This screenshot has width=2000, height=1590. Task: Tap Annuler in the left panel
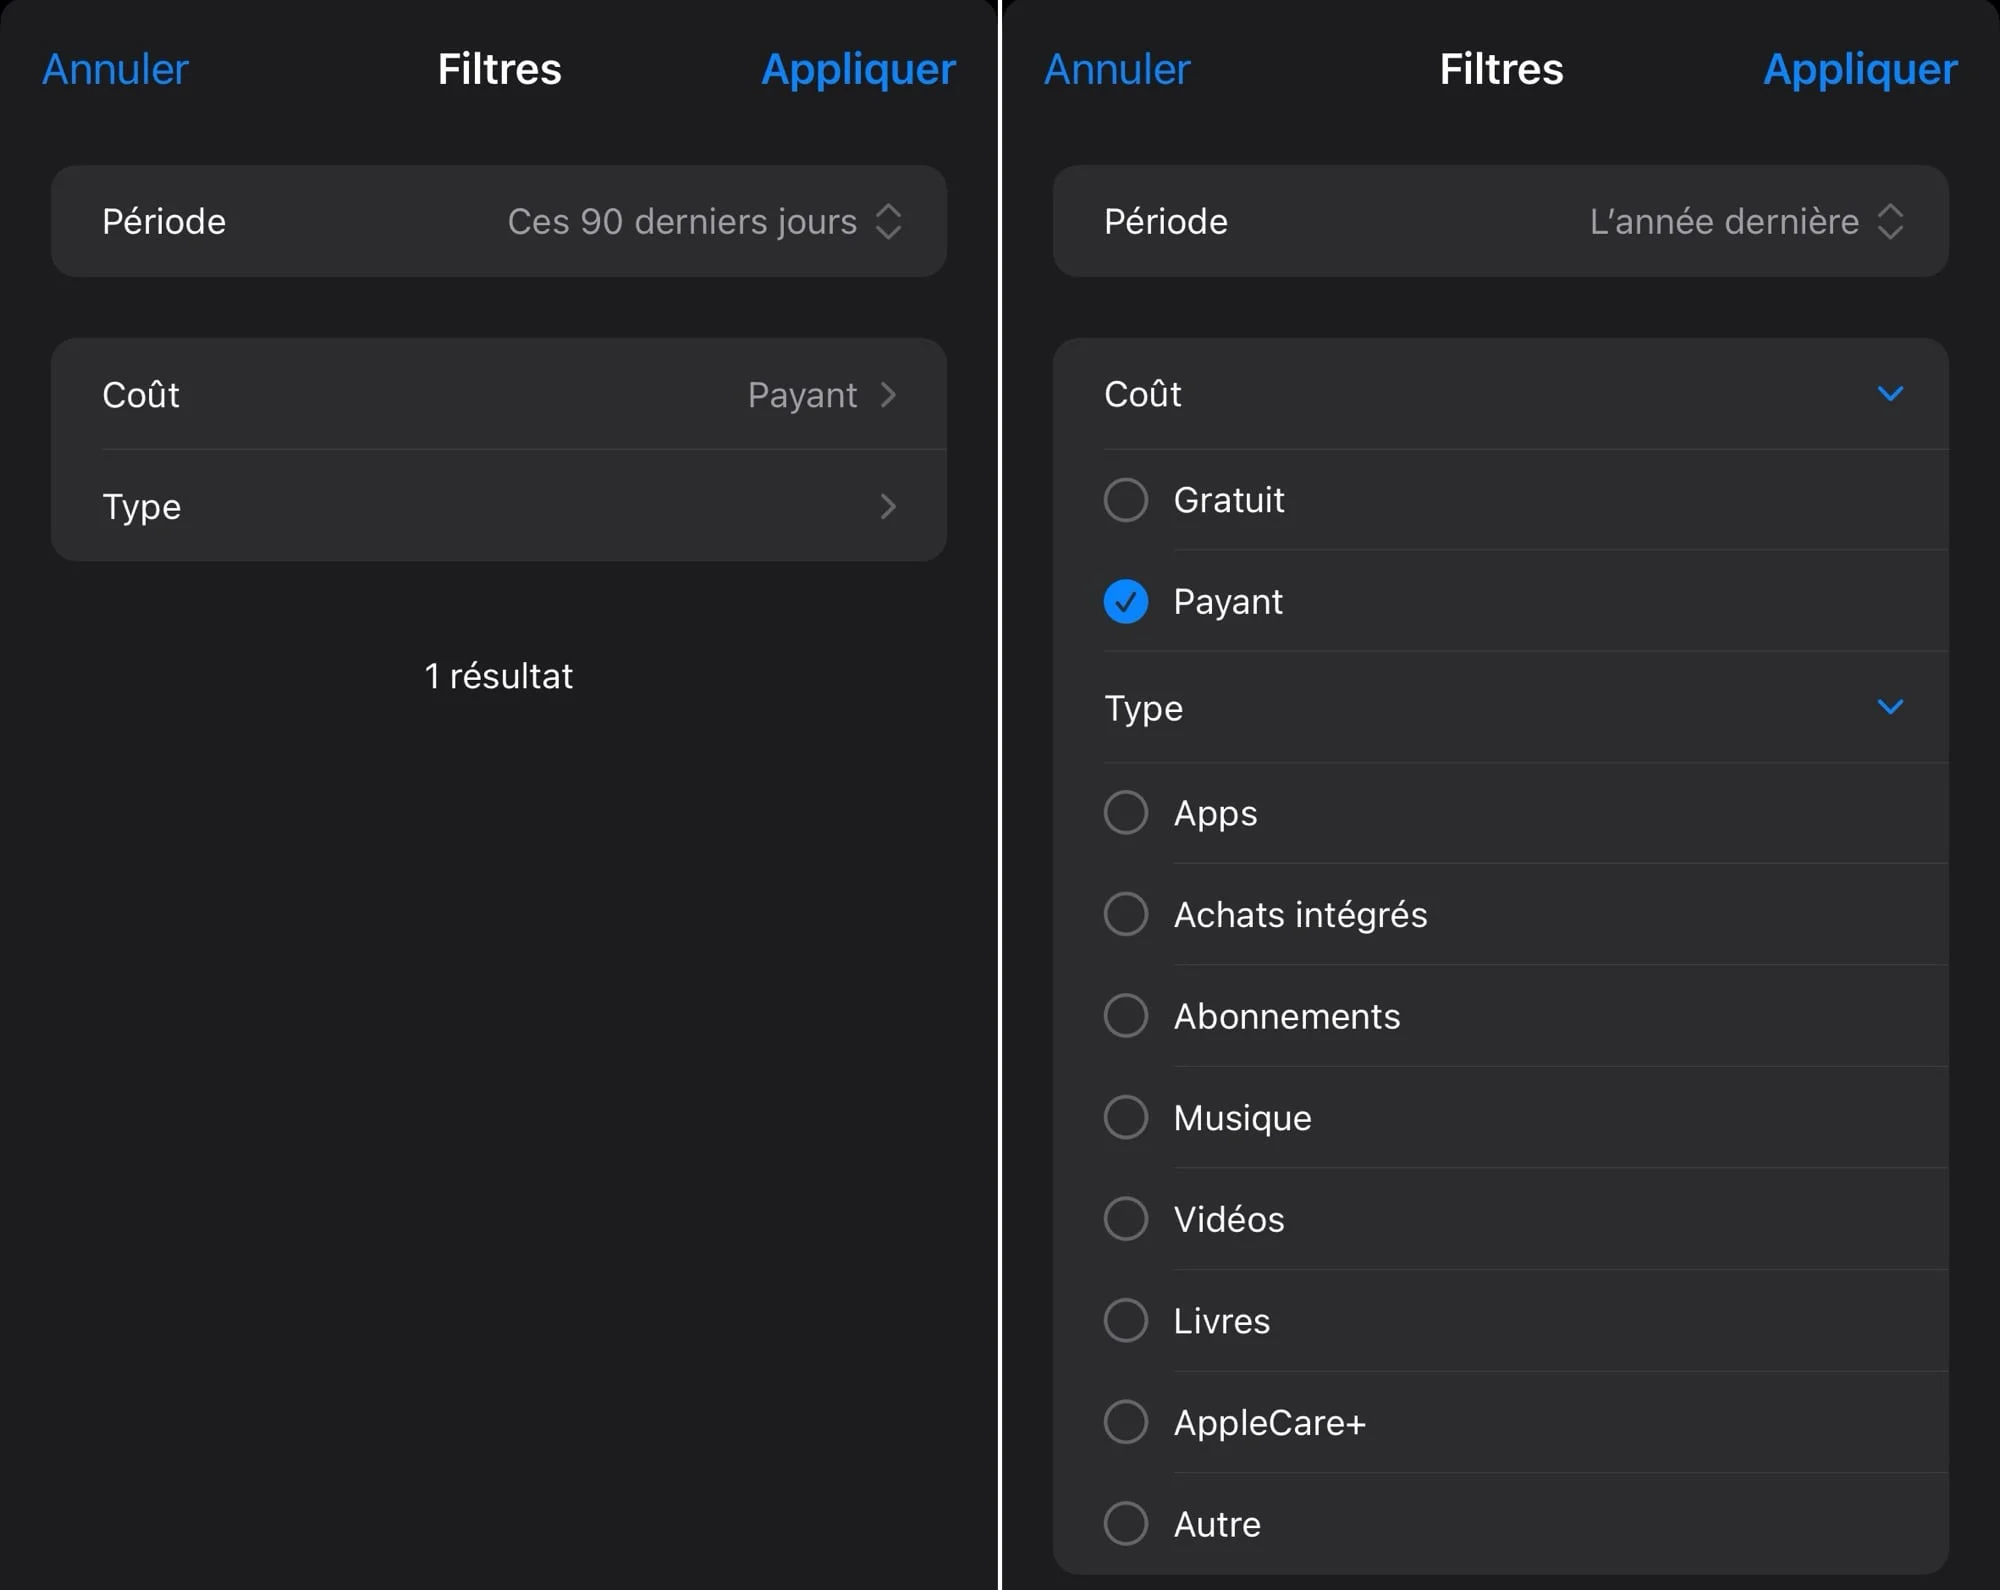coord(115,69)
